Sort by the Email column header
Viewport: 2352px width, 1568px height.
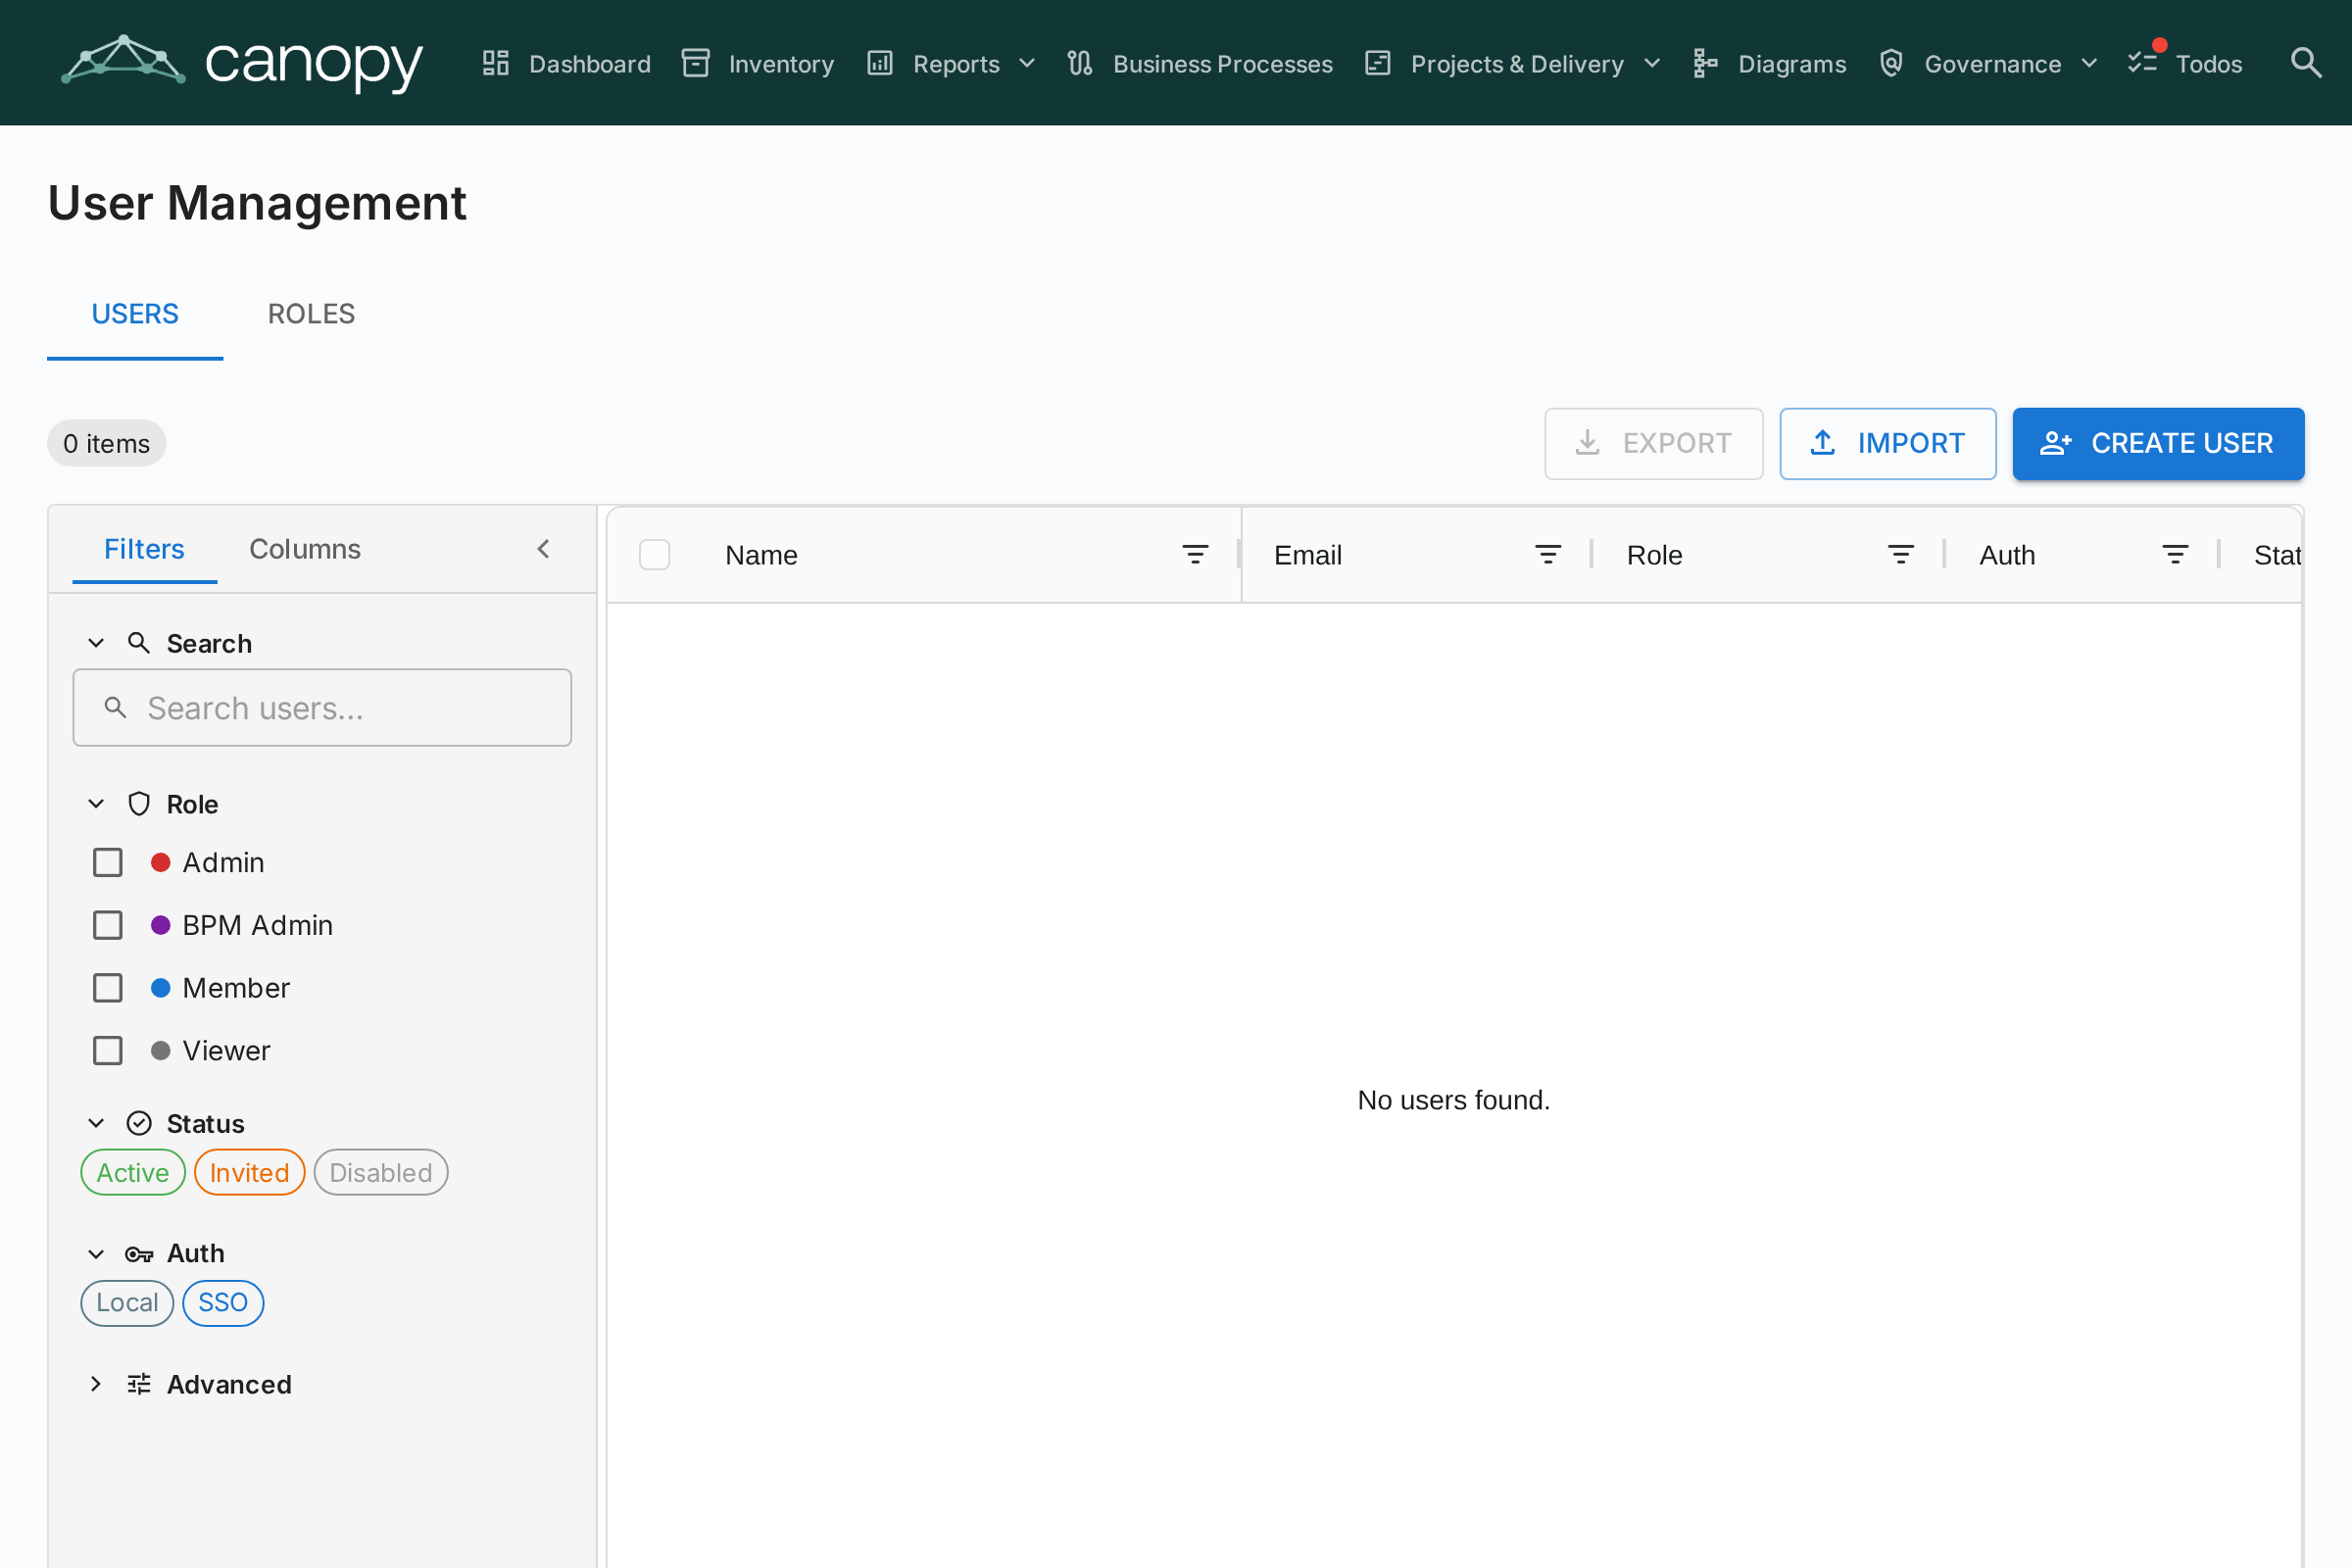pyautogui.click(x=1307, y=555)
